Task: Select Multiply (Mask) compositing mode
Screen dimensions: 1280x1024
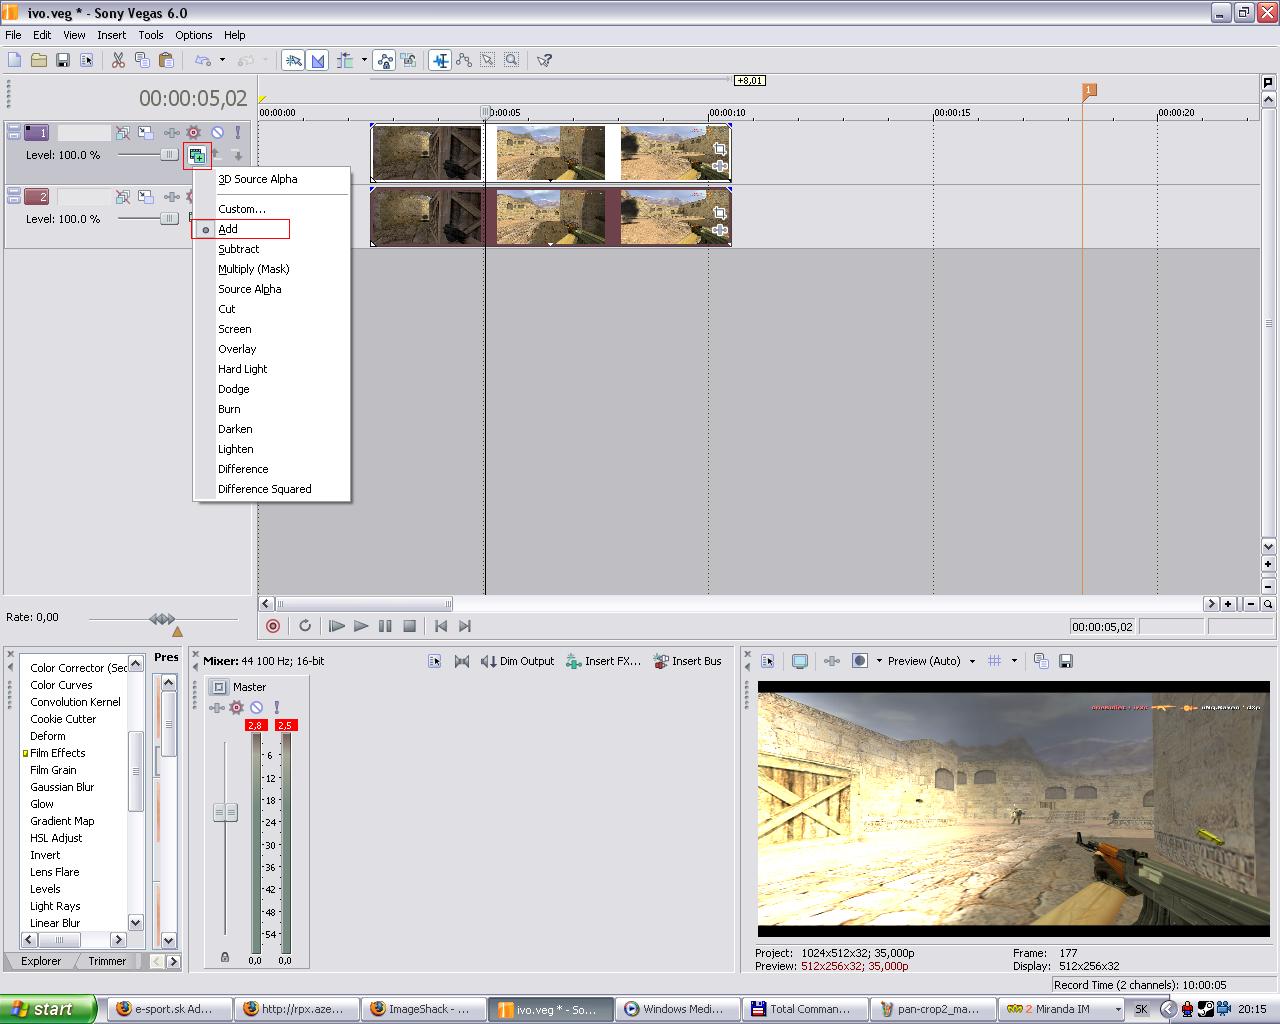Action: click(x=254, y=269)
